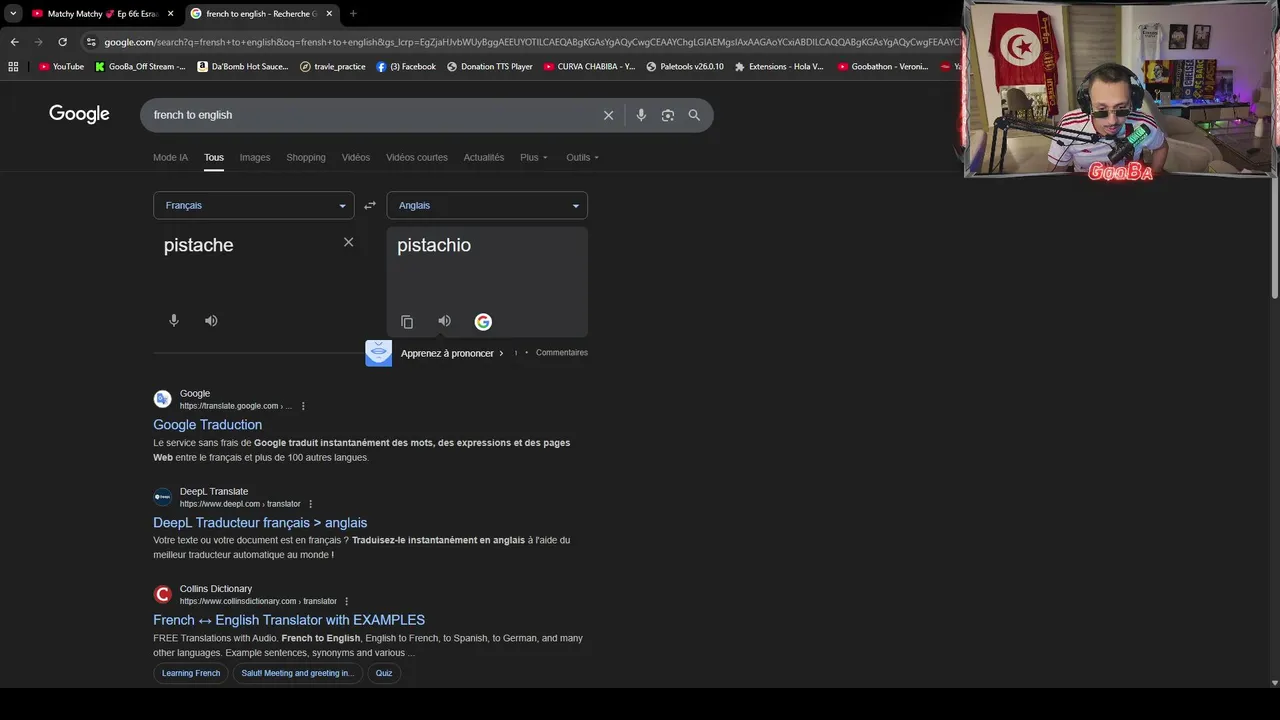Screen dimensions: 1280x720
Task: Switch to Mode IA tab
Action: click(x=170, y=157)
